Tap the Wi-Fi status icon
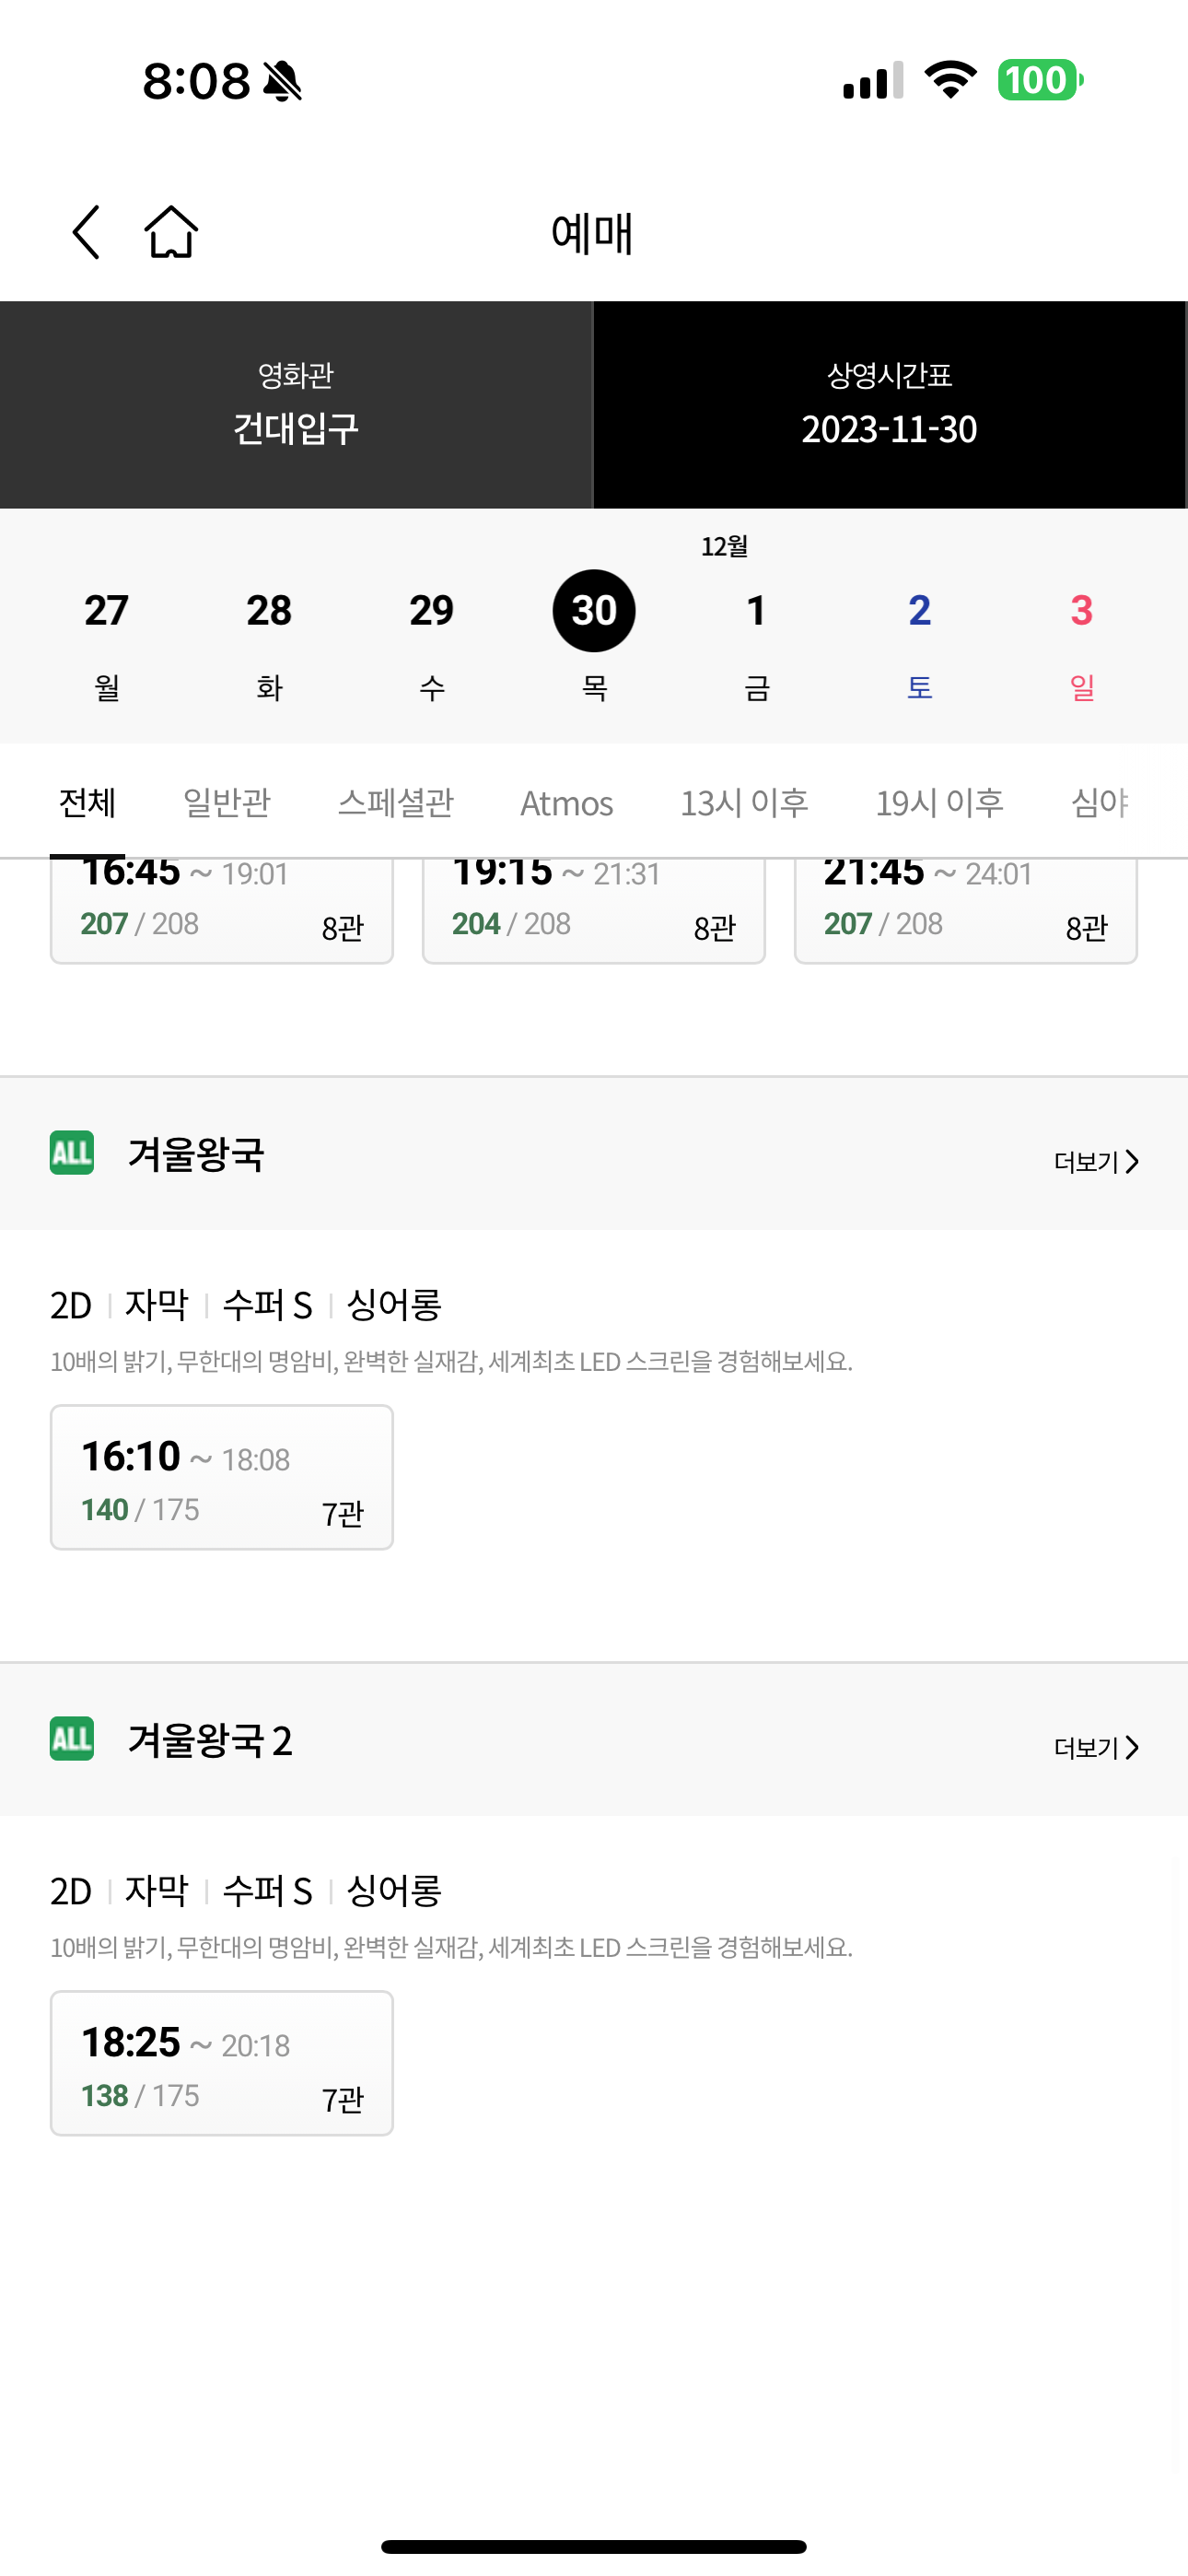The height and width of the screenshot is (2576, 1188). (x=950, y=79)
